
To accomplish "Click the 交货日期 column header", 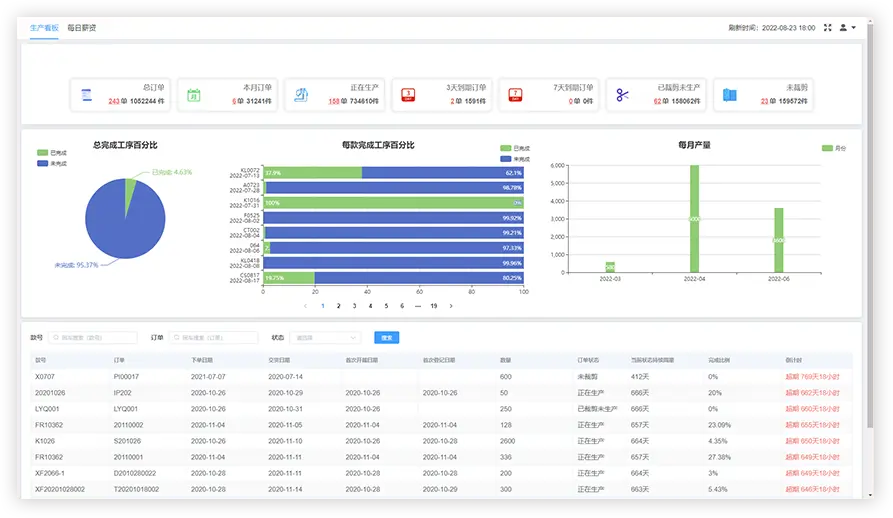I will 279,360.
